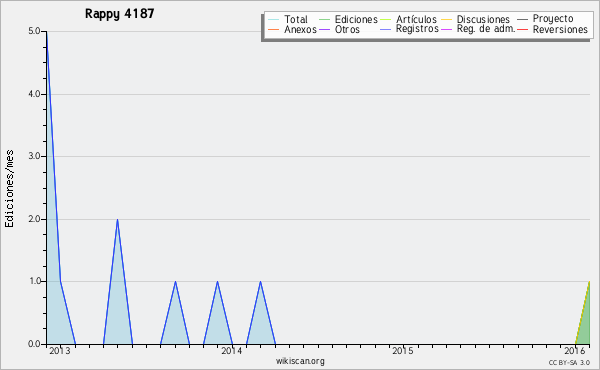Viewport: 600px width, 370px height.
Task: Click the 'Discusiones' legend entry
Action: [483, 19]
